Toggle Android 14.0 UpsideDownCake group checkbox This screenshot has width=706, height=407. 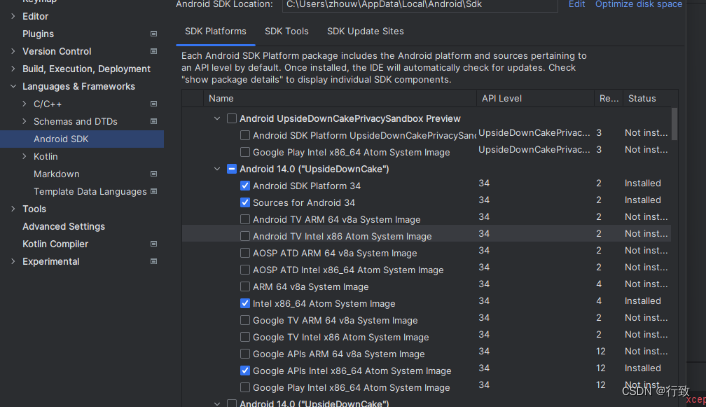tap(232, 169)
